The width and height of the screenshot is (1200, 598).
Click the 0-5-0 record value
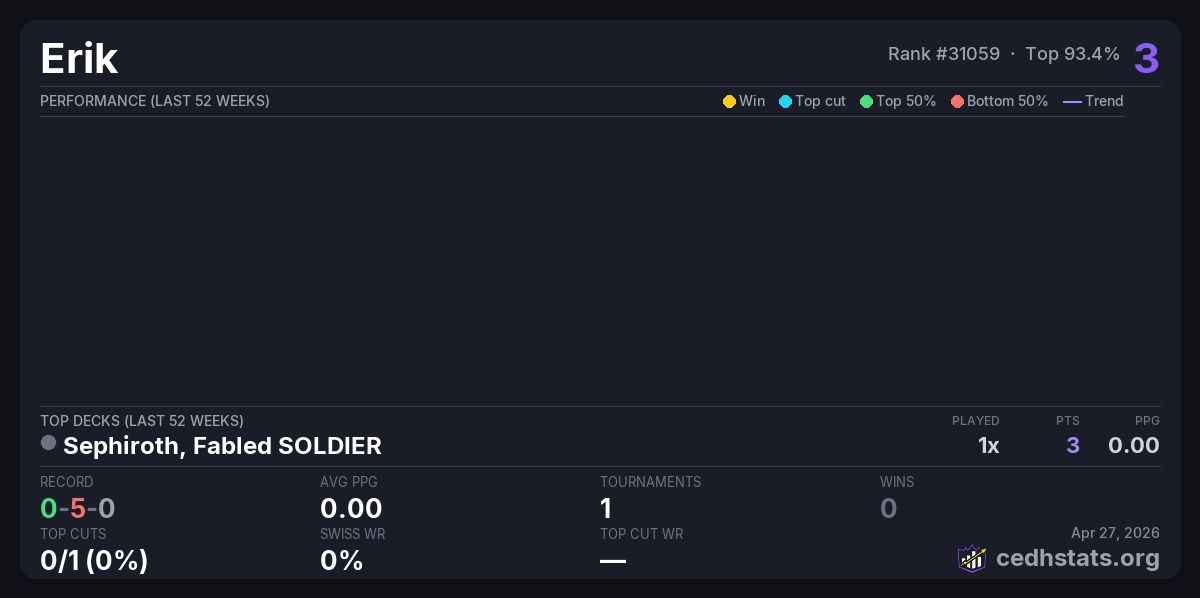pos(78,508)
